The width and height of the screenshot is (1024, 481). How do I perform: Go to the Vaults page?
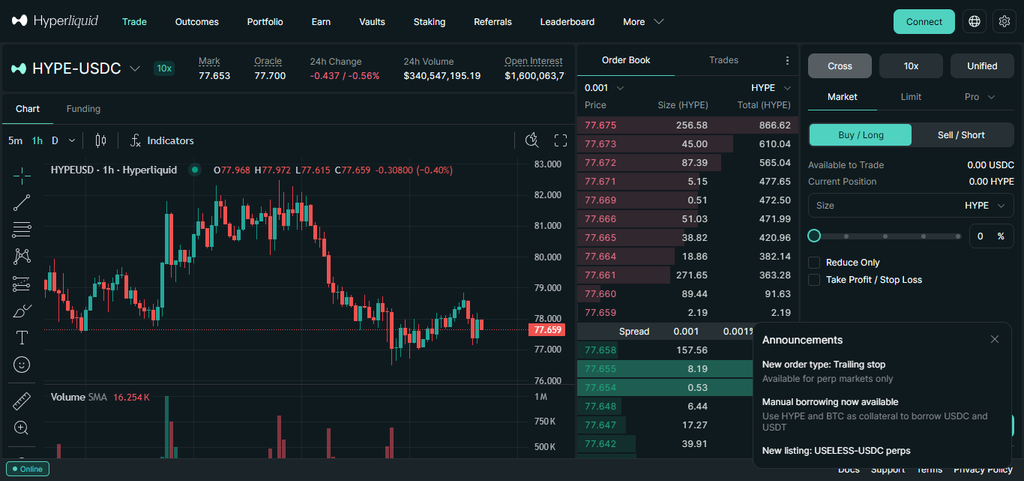pos(372,22)
